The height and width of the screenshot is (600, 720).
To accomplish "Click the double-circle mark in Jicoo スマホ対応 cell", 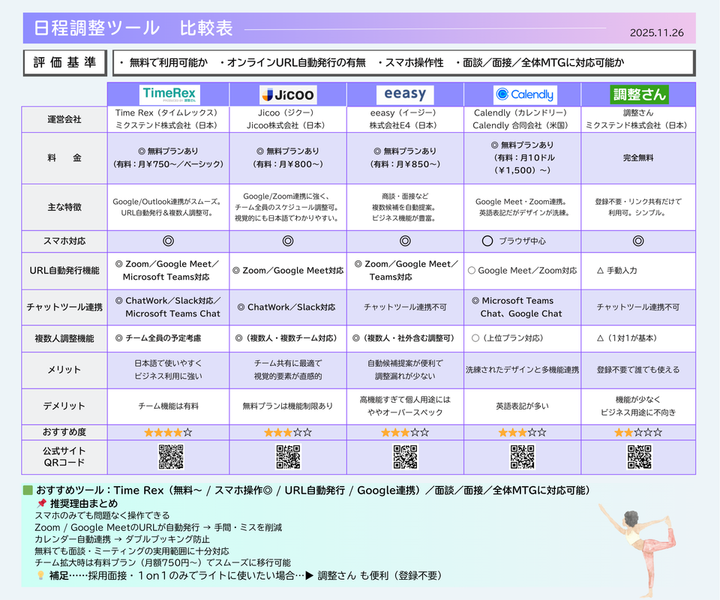I will [288, 241].
